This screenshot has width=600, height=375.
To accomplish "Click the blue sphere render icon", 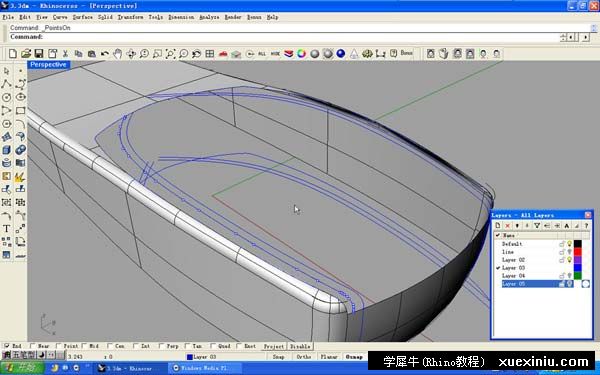I will coord(341,54).
